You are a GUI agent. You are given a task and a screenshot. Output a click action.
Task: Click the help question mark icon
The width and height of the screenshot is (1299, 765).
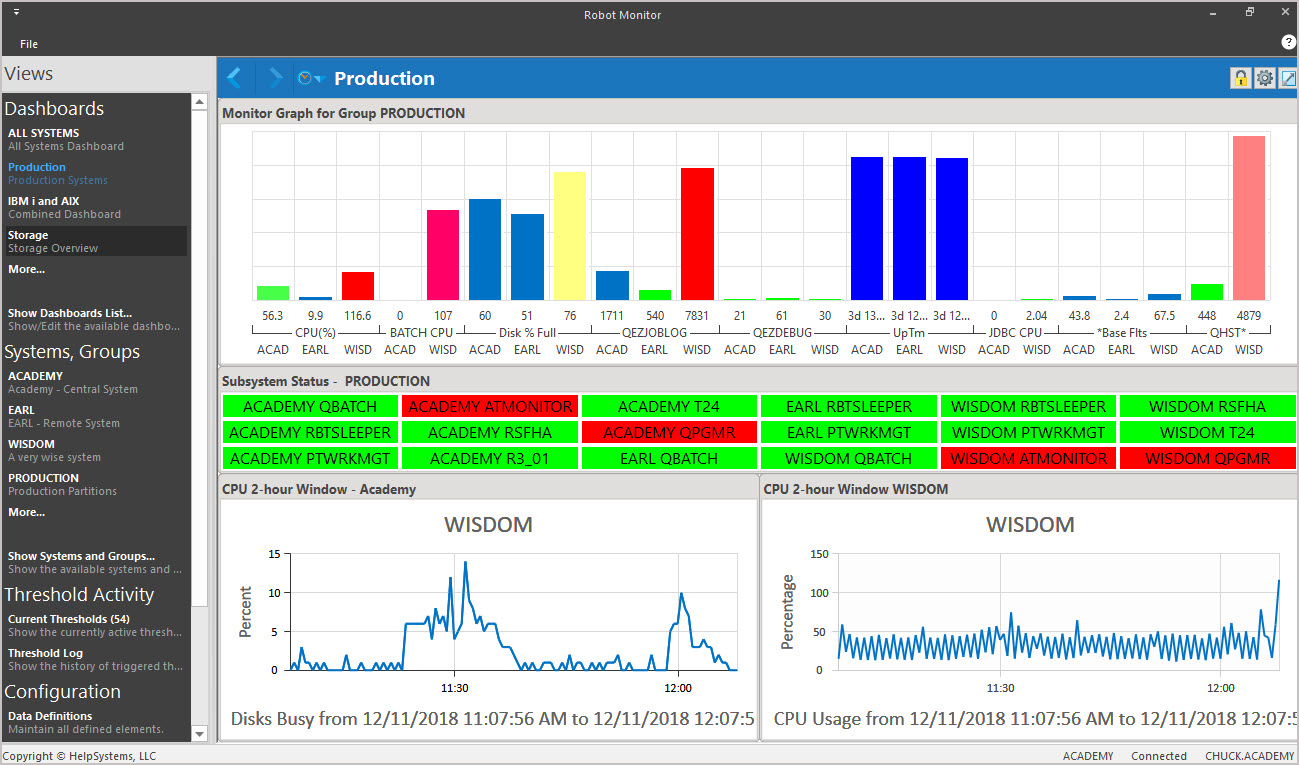[1288, 42]
